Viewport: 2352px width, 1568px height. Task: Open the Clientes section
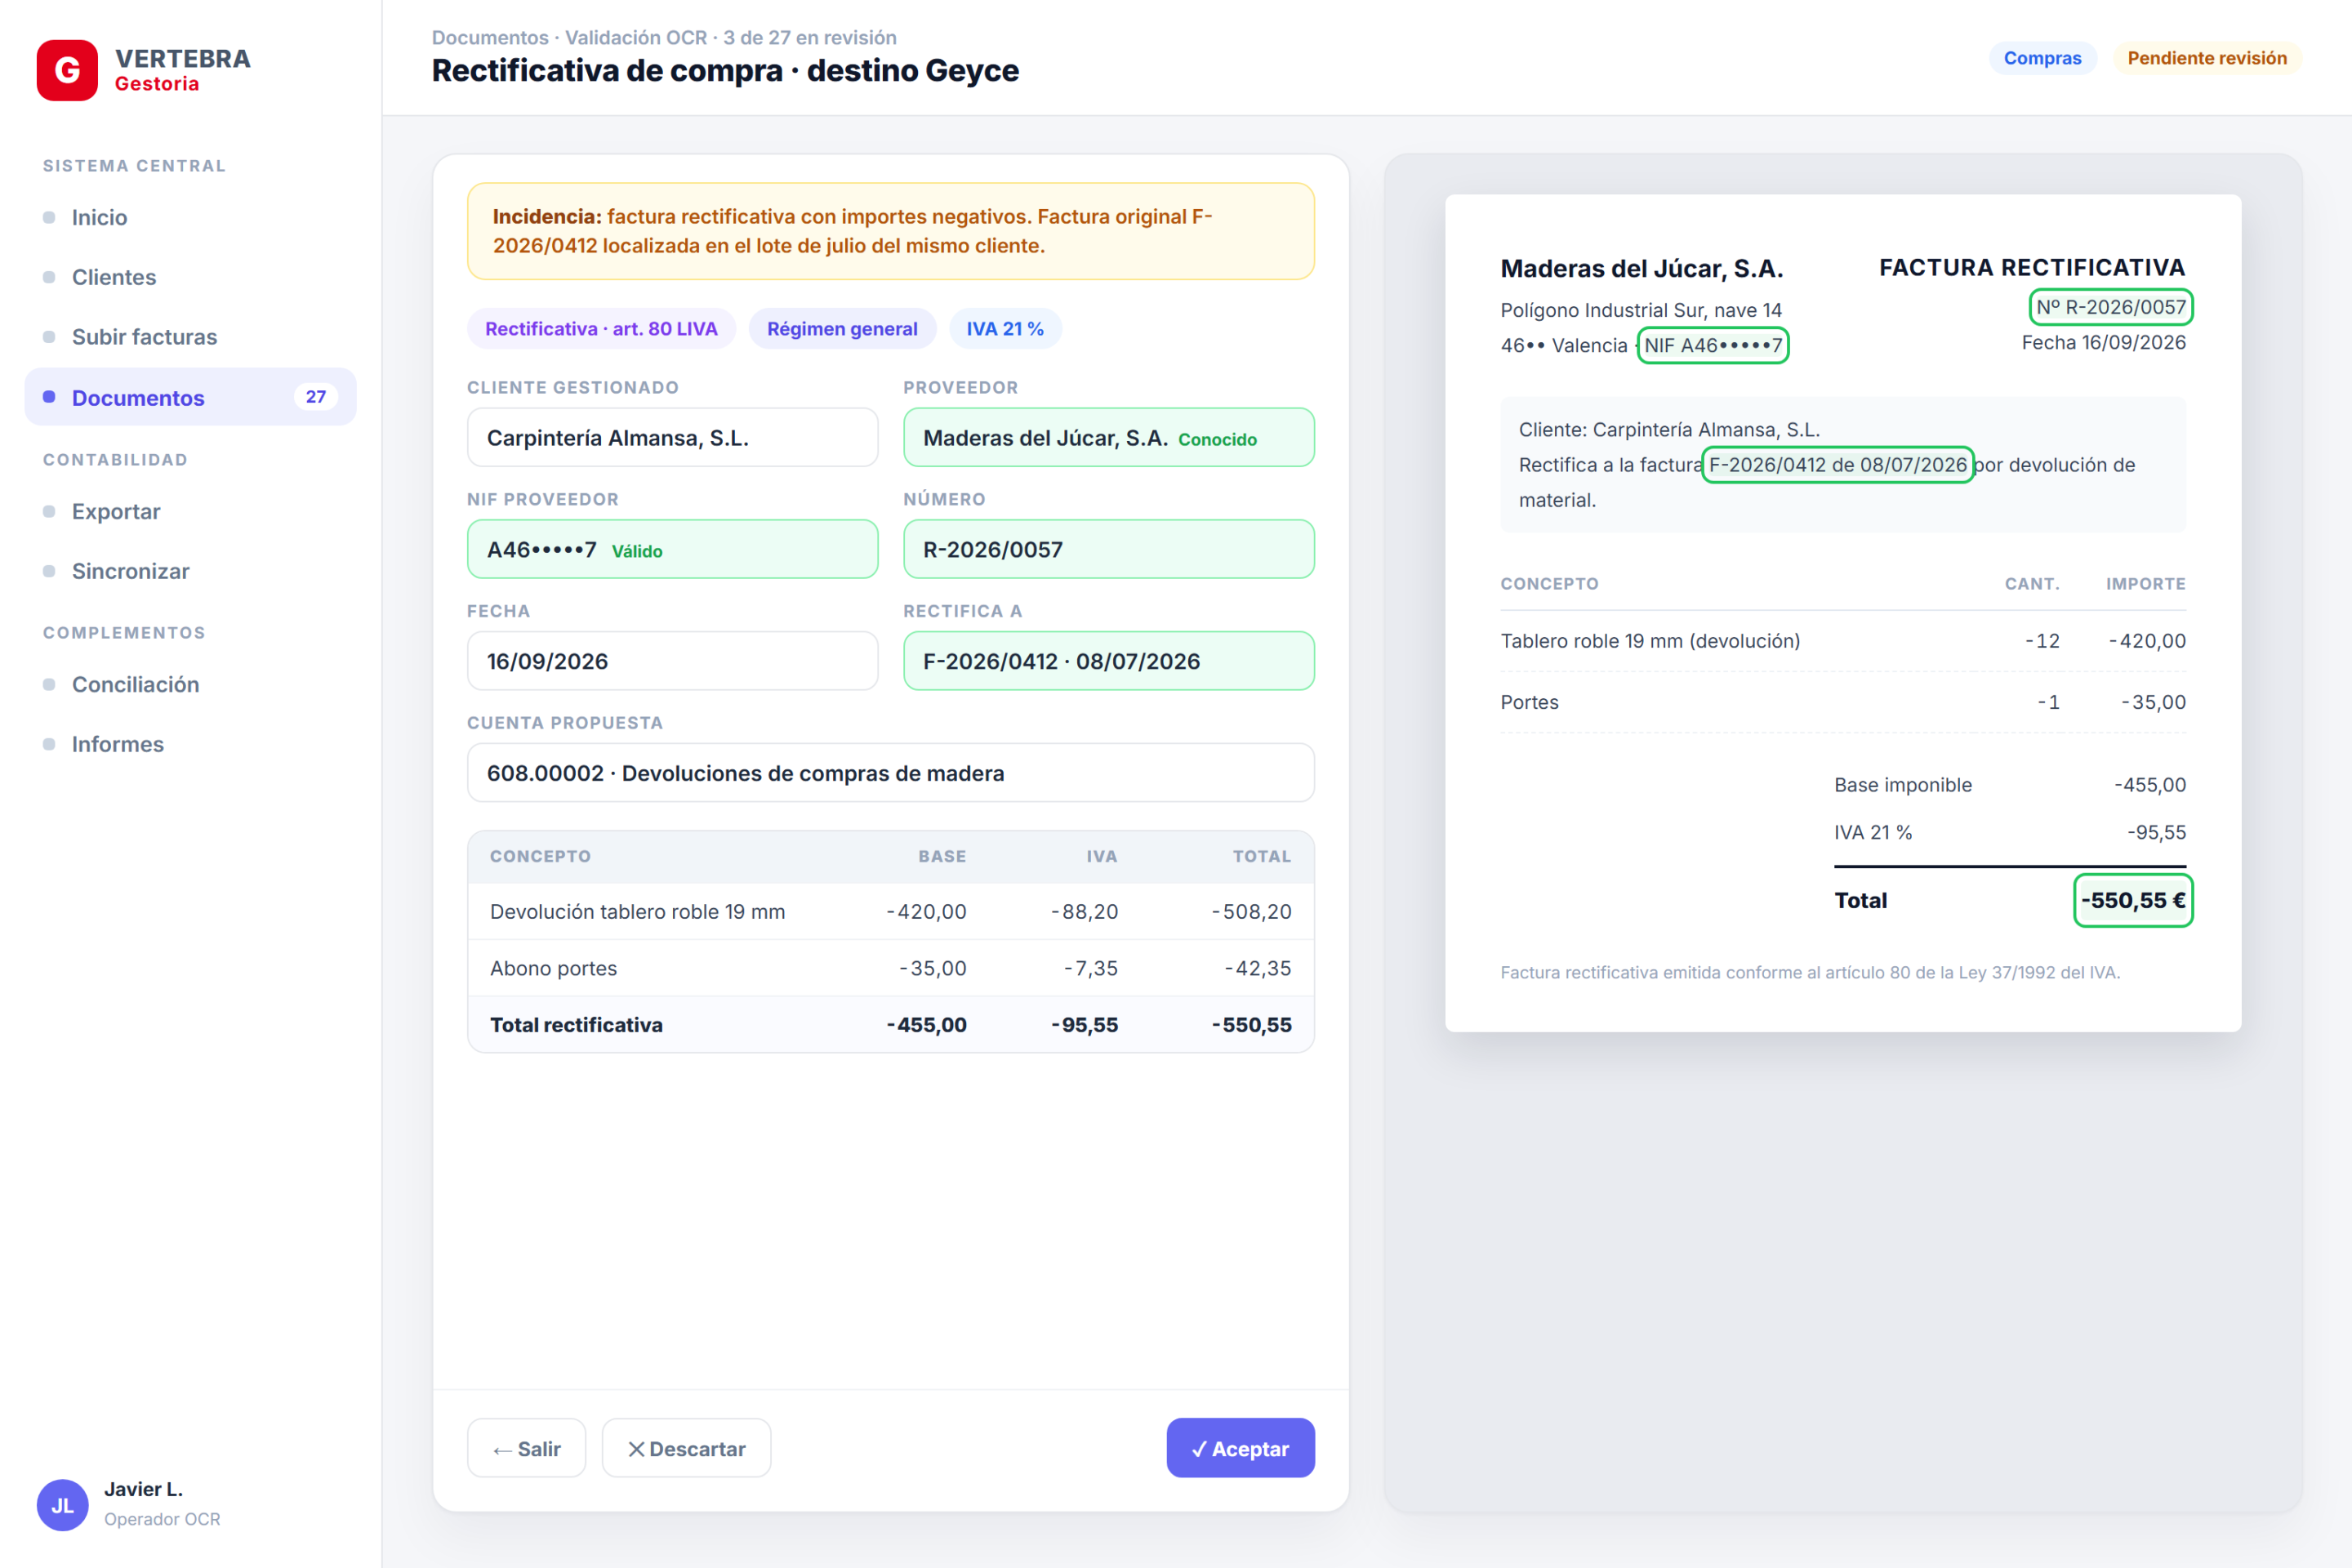pyautogui.click(x=190, y=277)
